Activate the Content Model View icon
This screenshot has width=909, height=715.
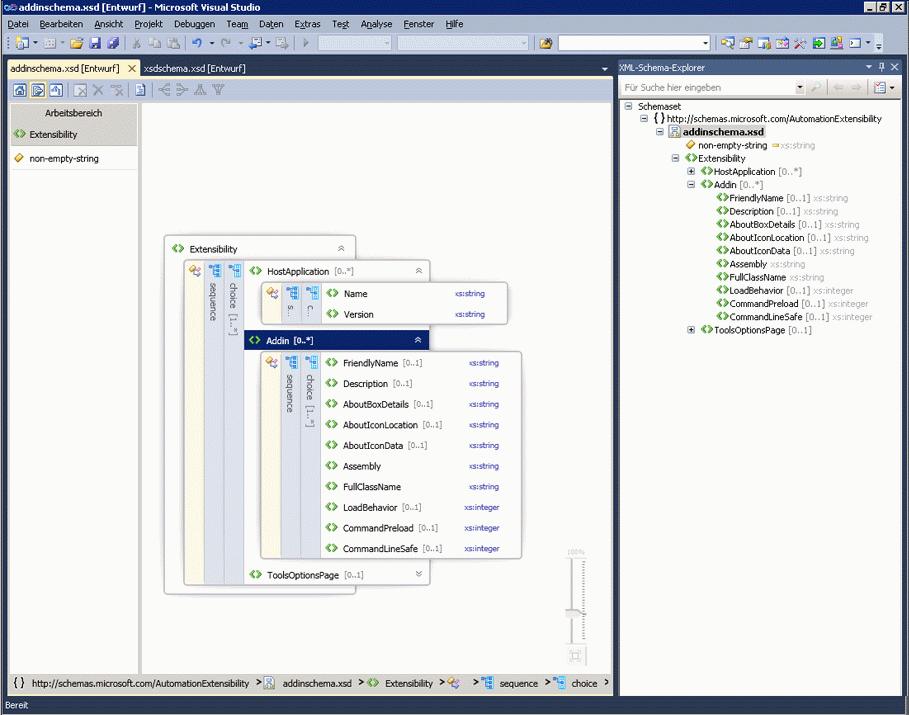pos(37,90)
